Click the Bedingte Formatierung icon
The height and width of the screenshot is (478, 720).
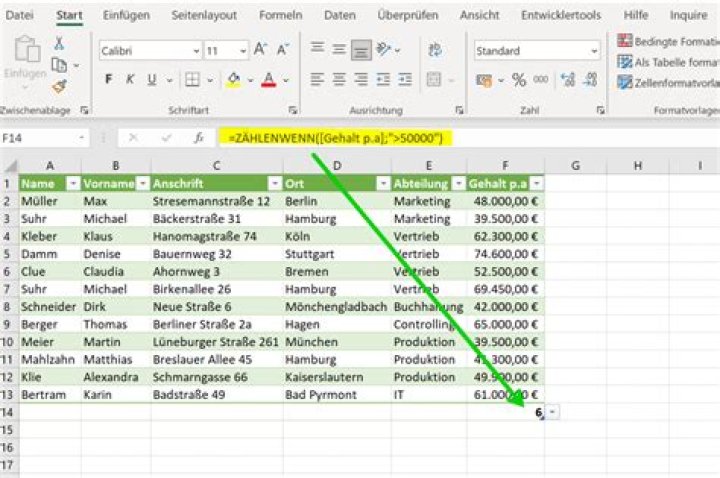624,41
